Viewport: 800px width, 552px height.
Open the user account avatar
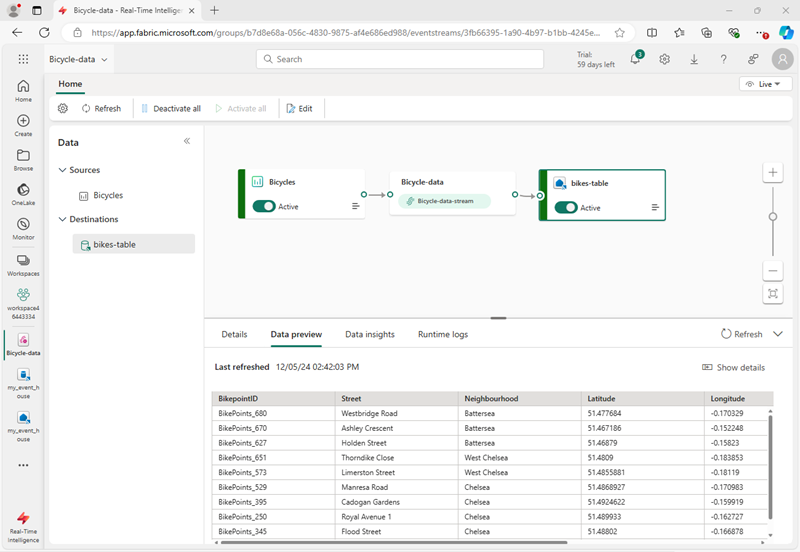[783, 59]
